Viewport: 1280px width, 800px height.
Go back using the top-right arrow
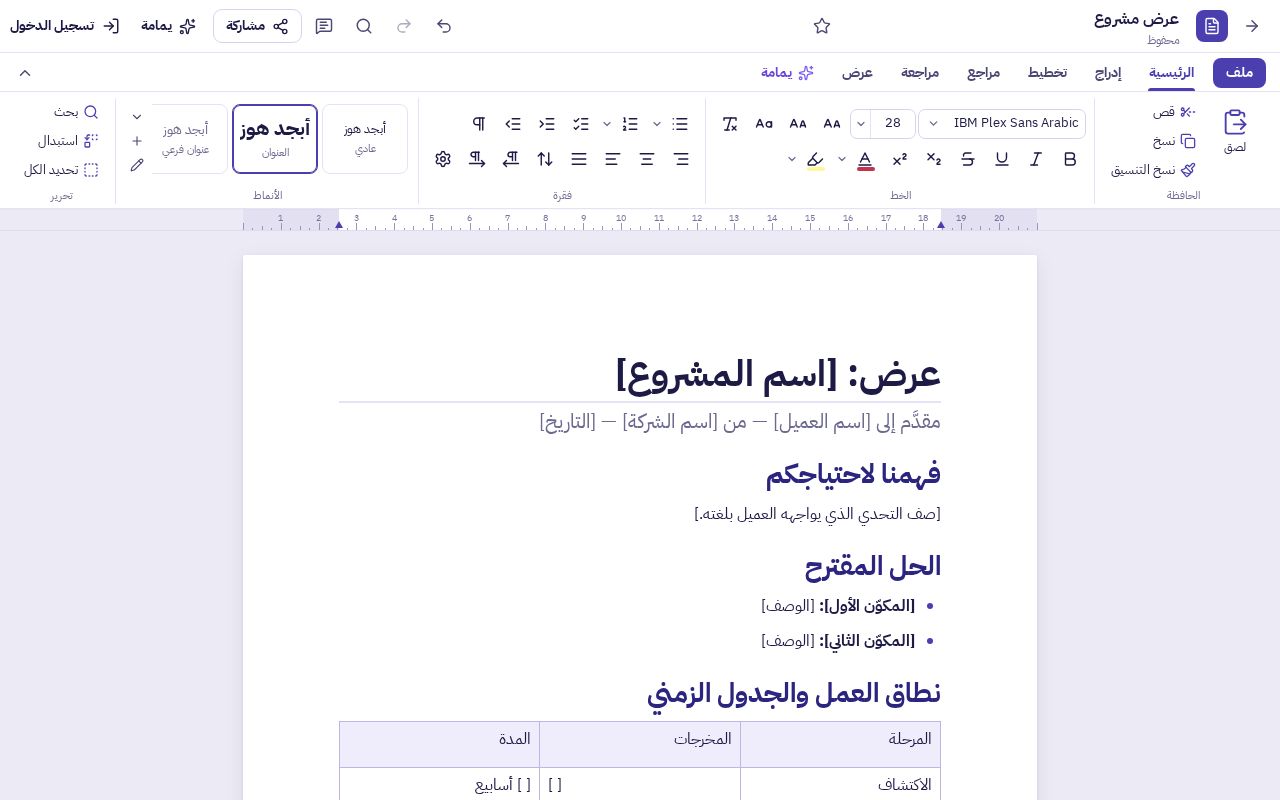point(1252,26)
